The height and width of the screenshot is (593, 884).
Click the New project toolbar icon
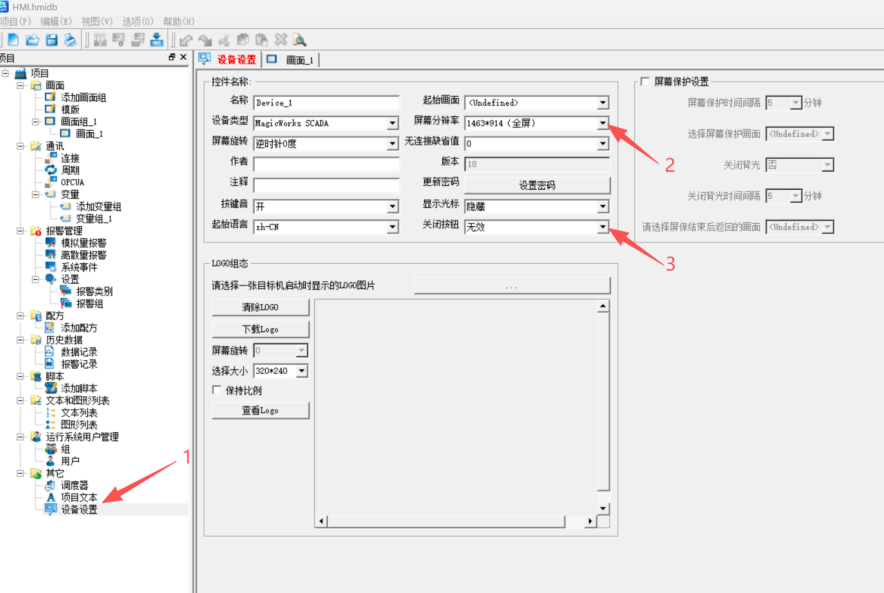click(x=13, y=39)
